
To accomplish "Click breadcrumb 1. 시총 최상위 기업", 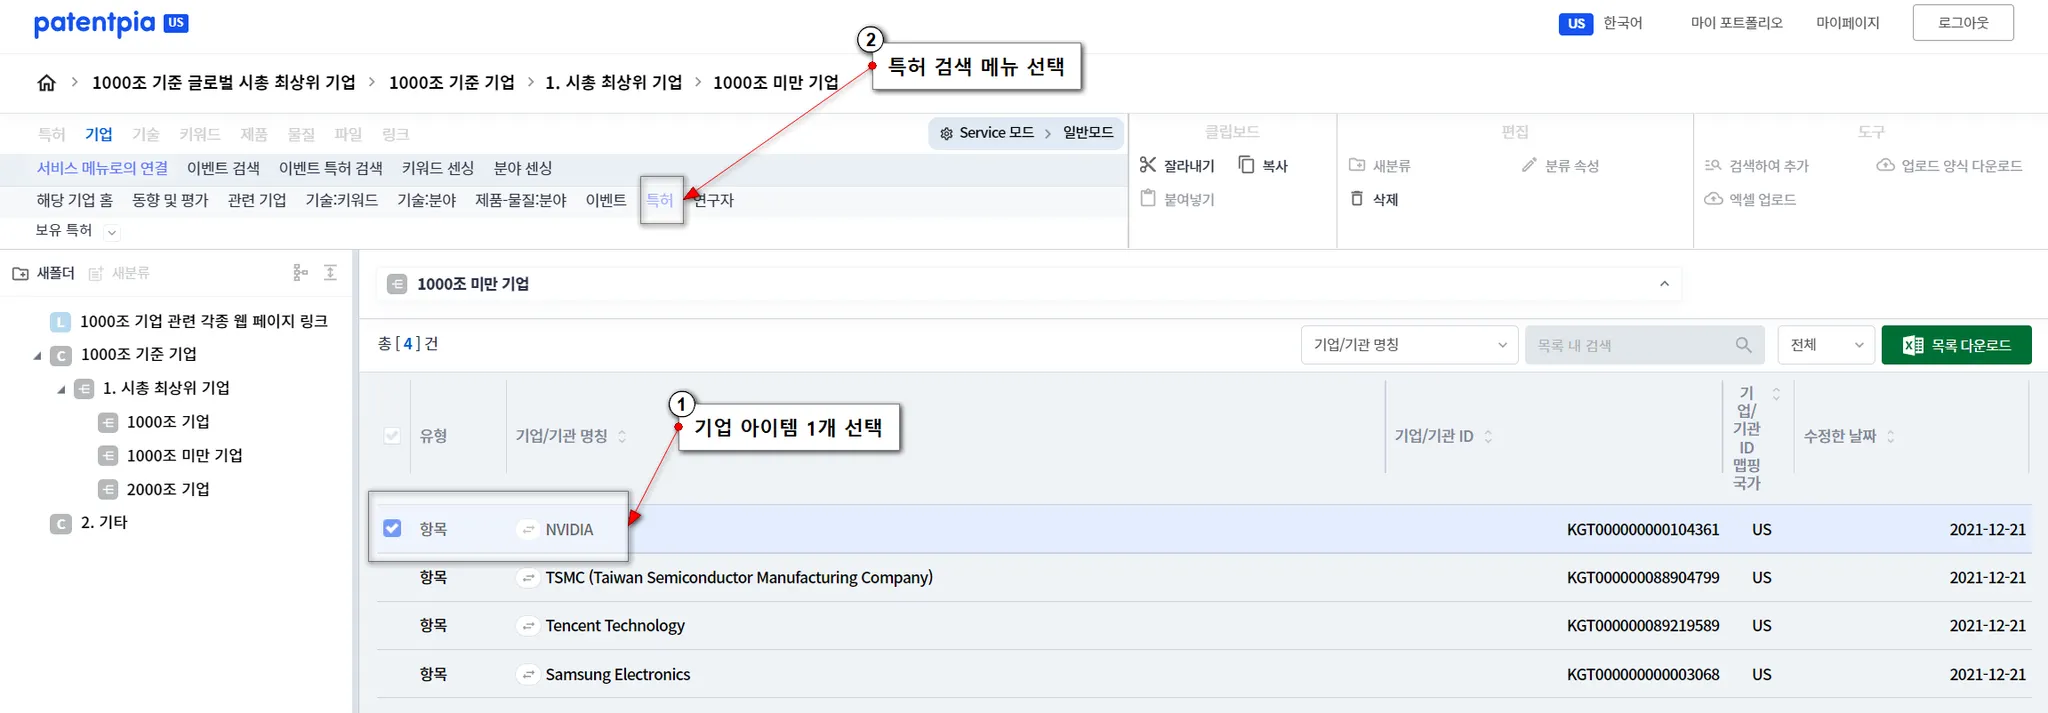I will (614, 82).
